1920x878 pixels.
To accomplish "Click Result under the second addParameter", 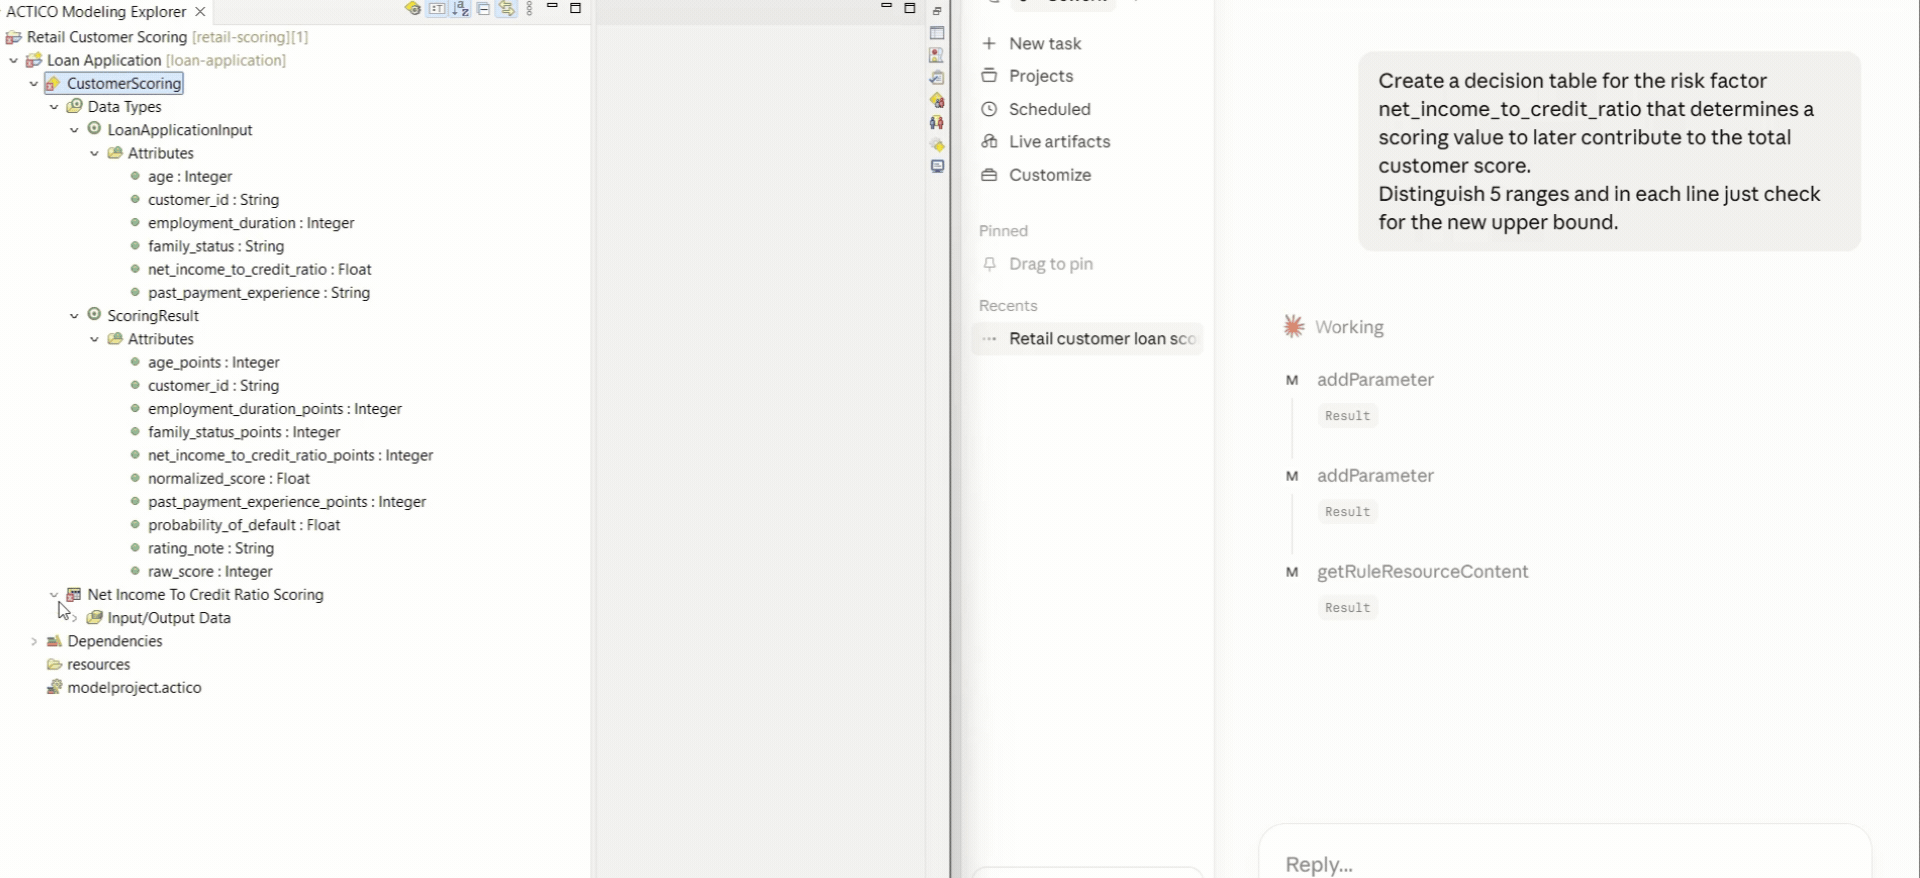I will [x=1347, y=511].
